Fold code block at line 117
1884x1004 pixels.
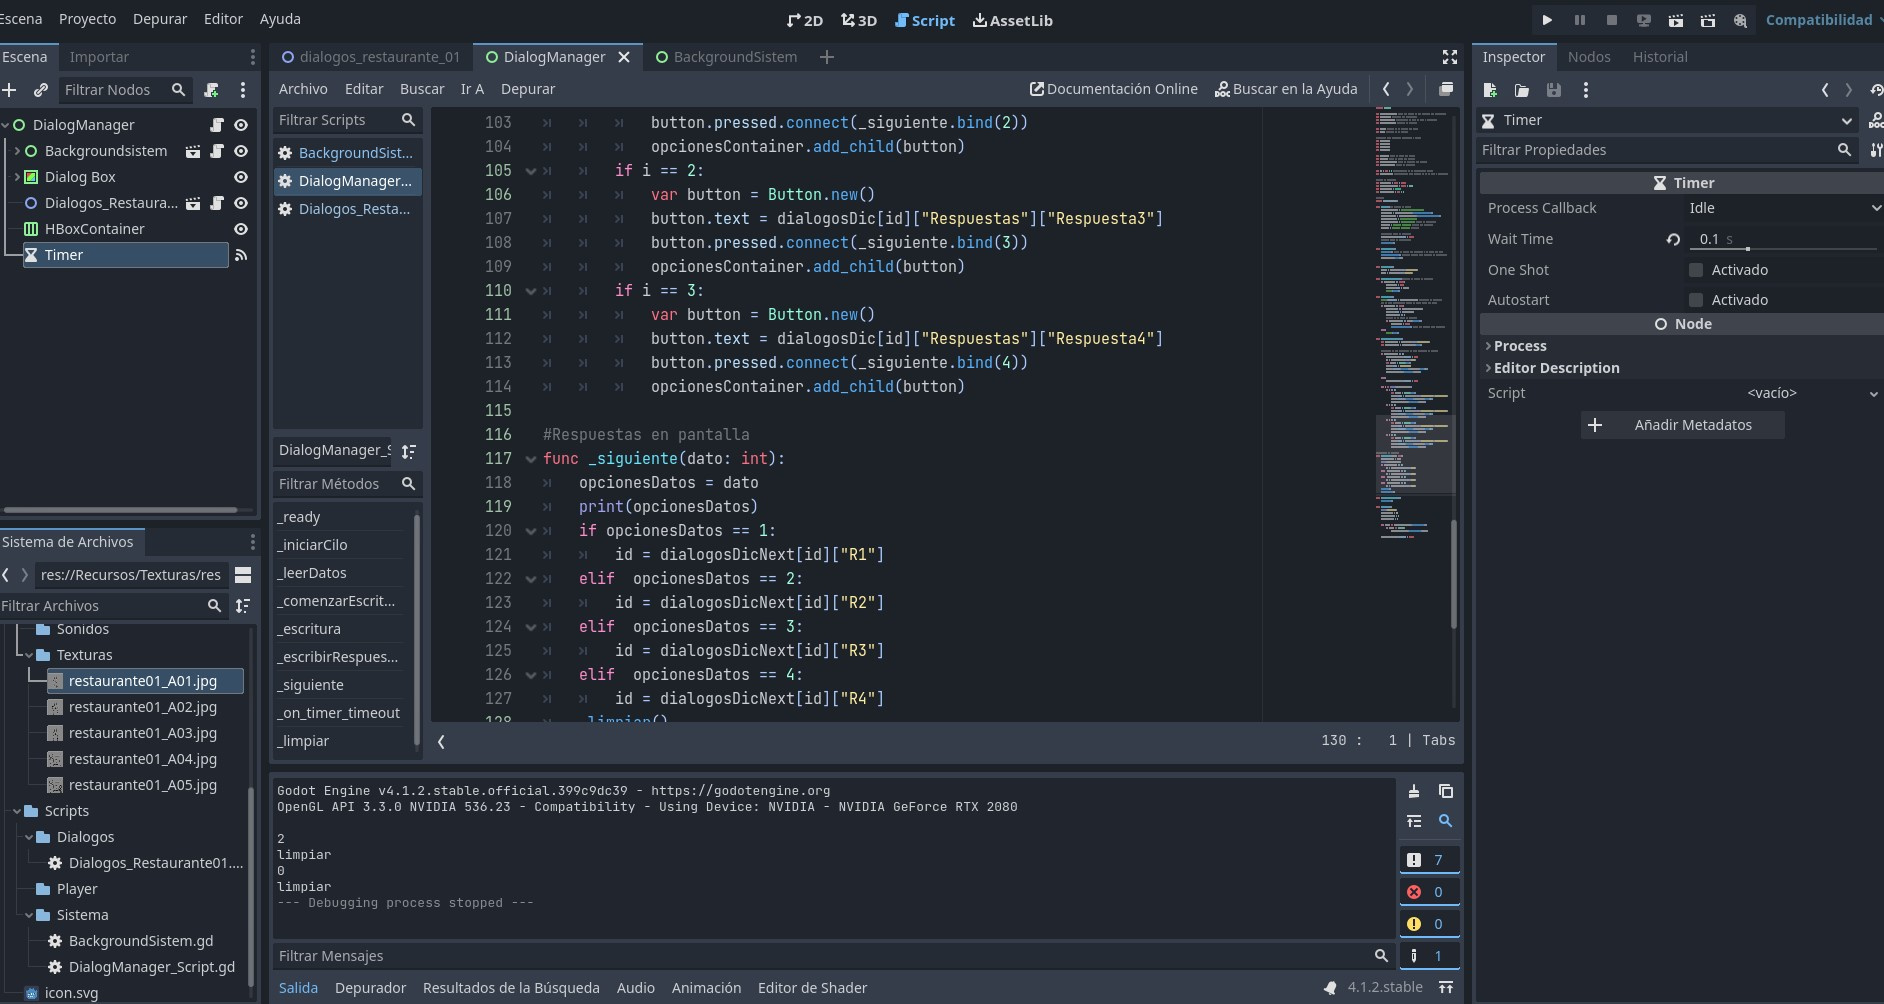click(x=530, y=459)
